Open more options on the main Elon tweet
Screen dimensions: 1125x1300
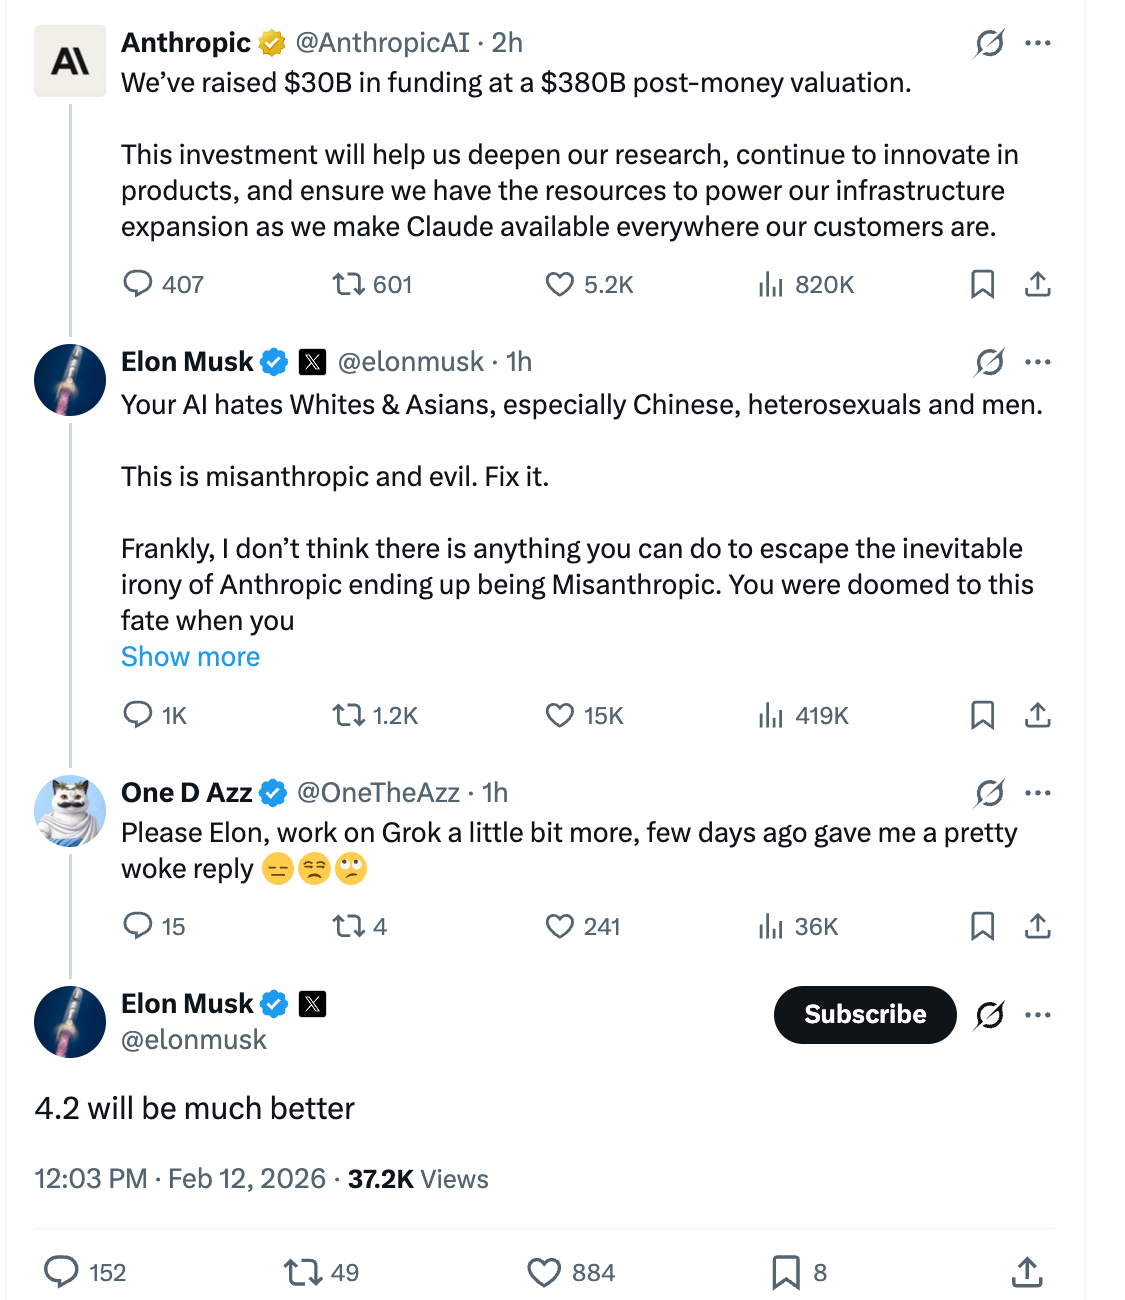(x=1038, y=1015)
